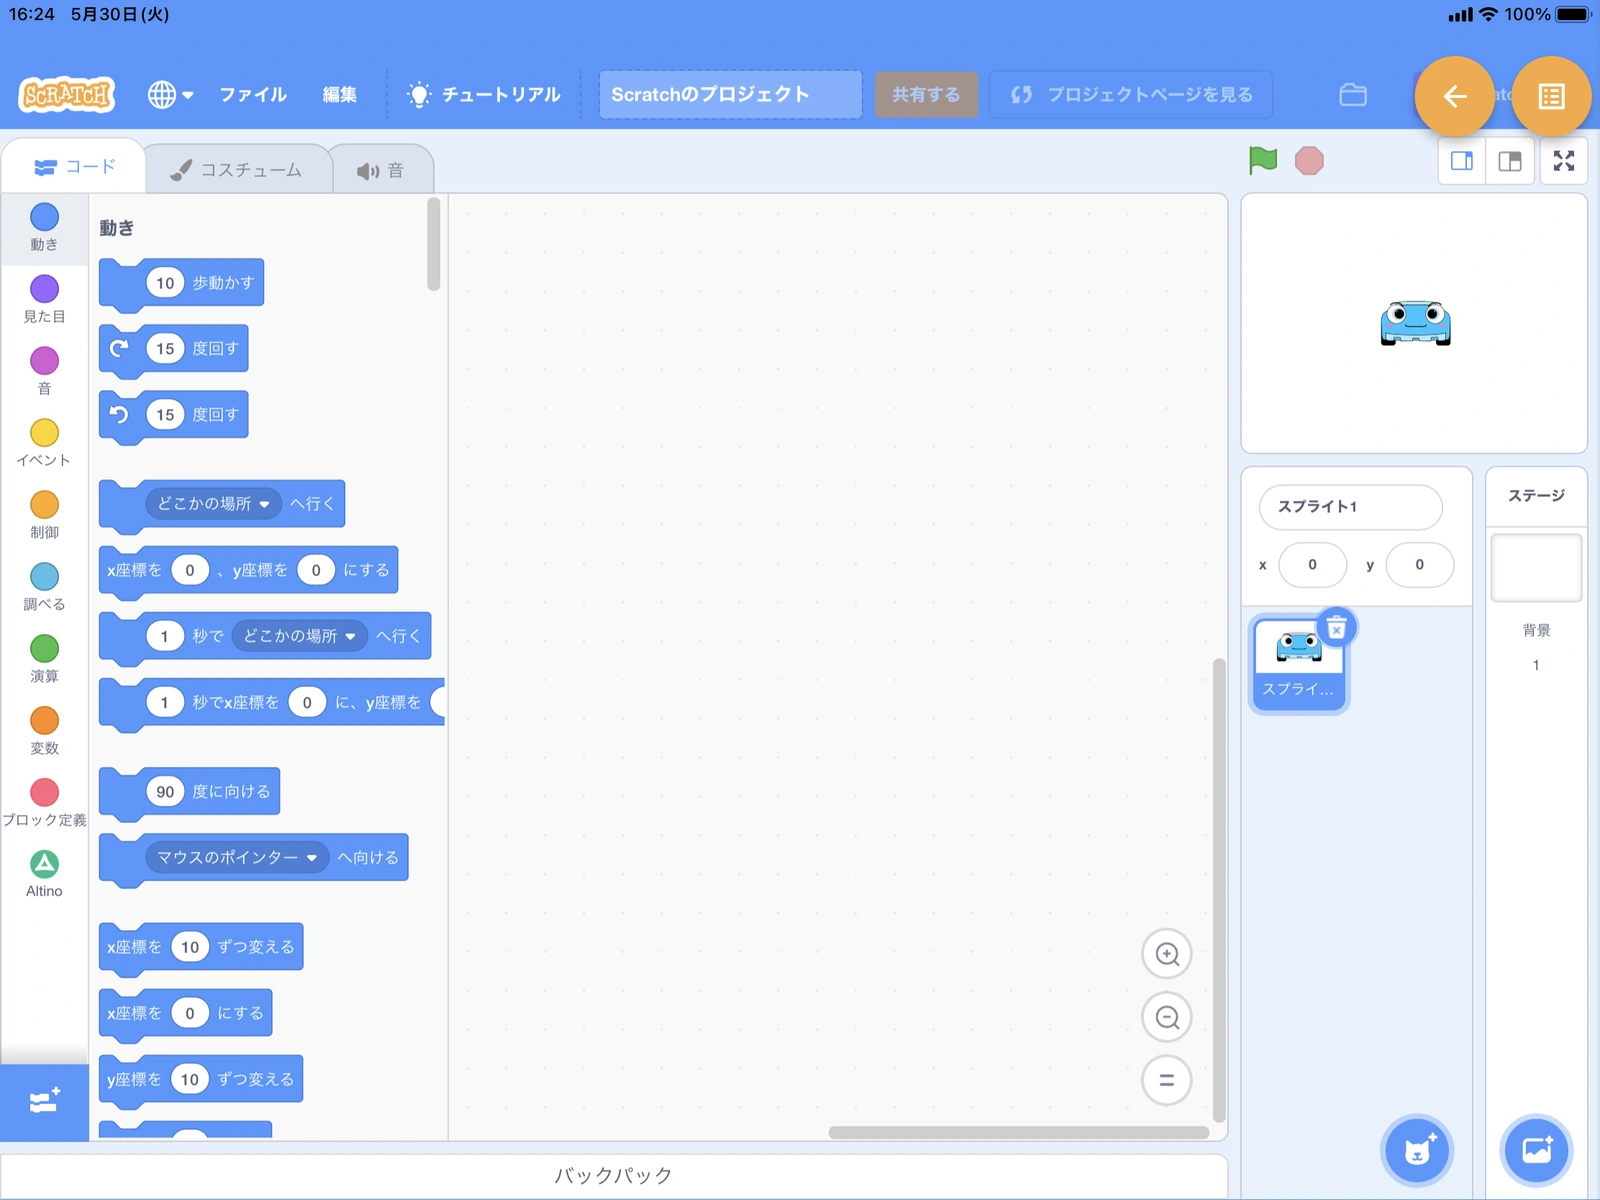Open どこかの場所 dropdown in 1秒で block
The height and width of the screenshot is (1200, 1600).
(299, 636)
